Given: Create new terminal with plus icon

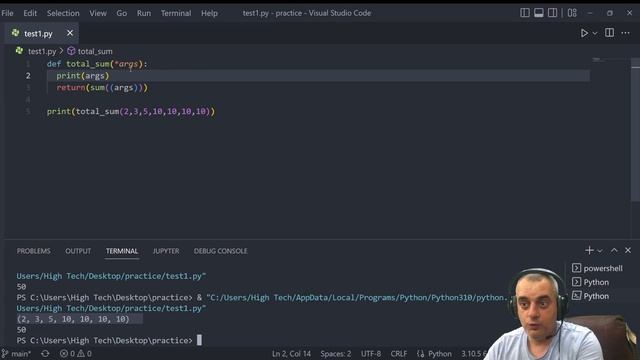Looking at the screenshot, I should [x=589, y=250].
